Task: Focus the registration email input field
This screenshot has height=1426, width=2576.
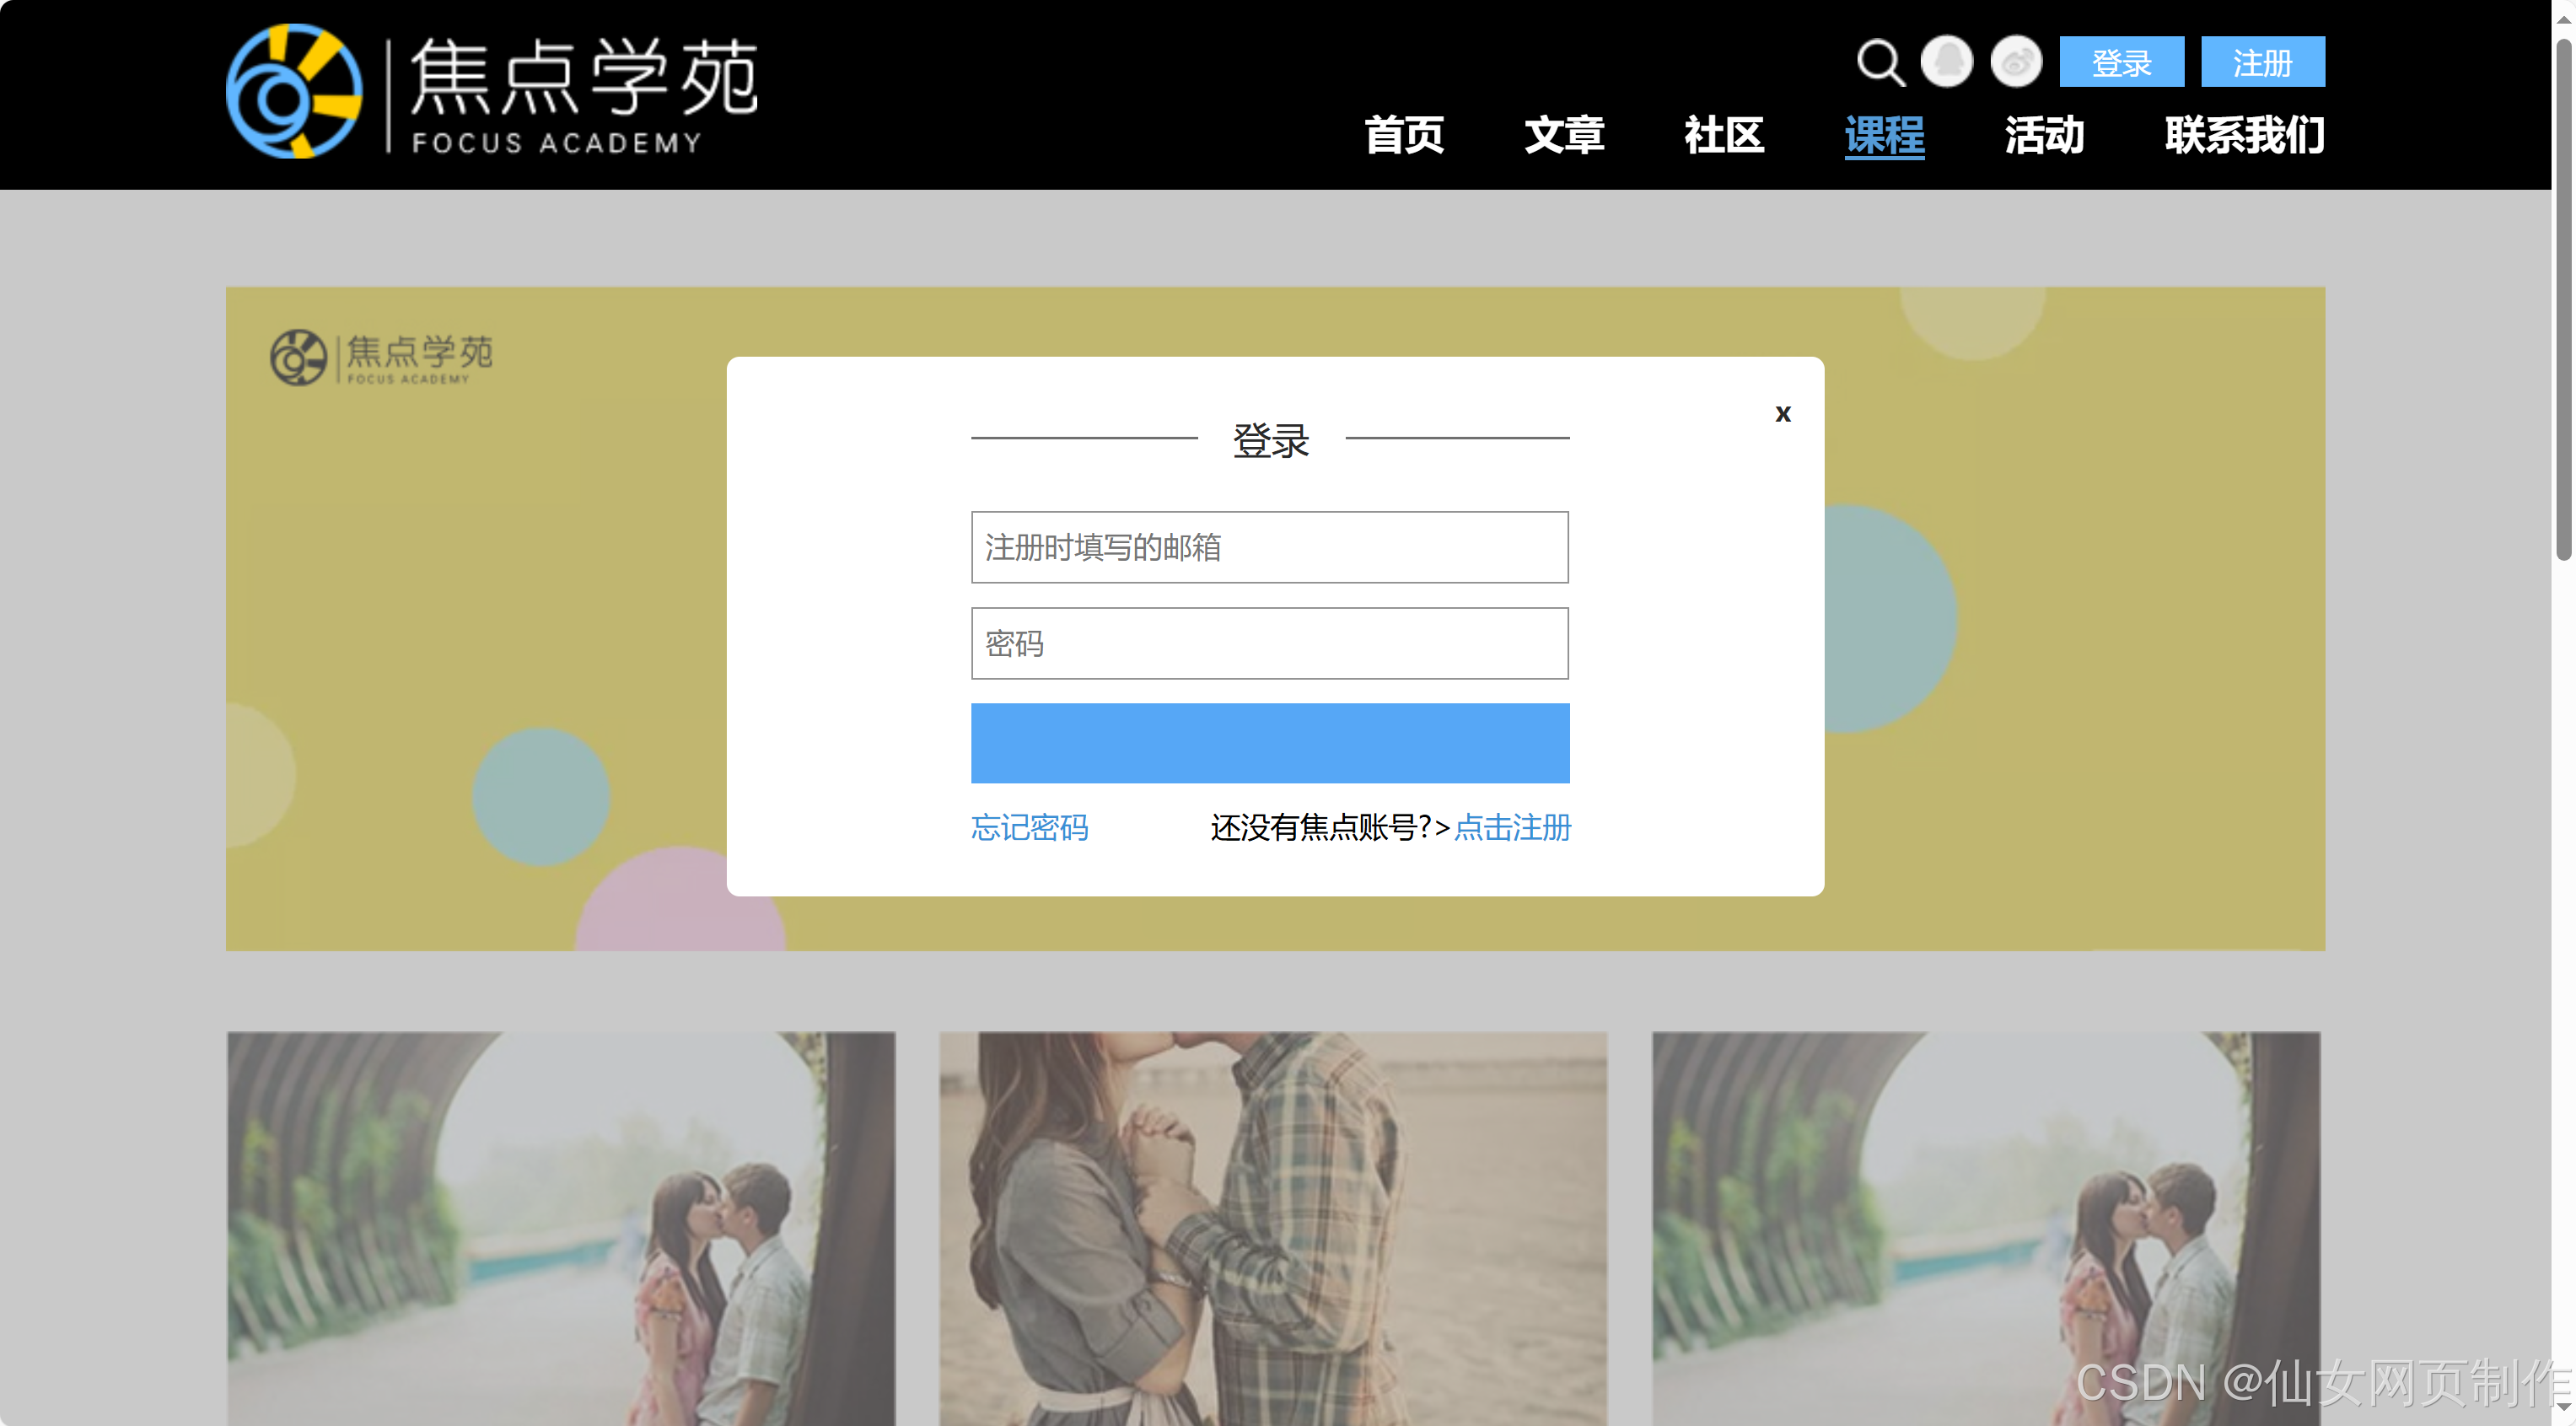Action: [x=1269, y=547]
